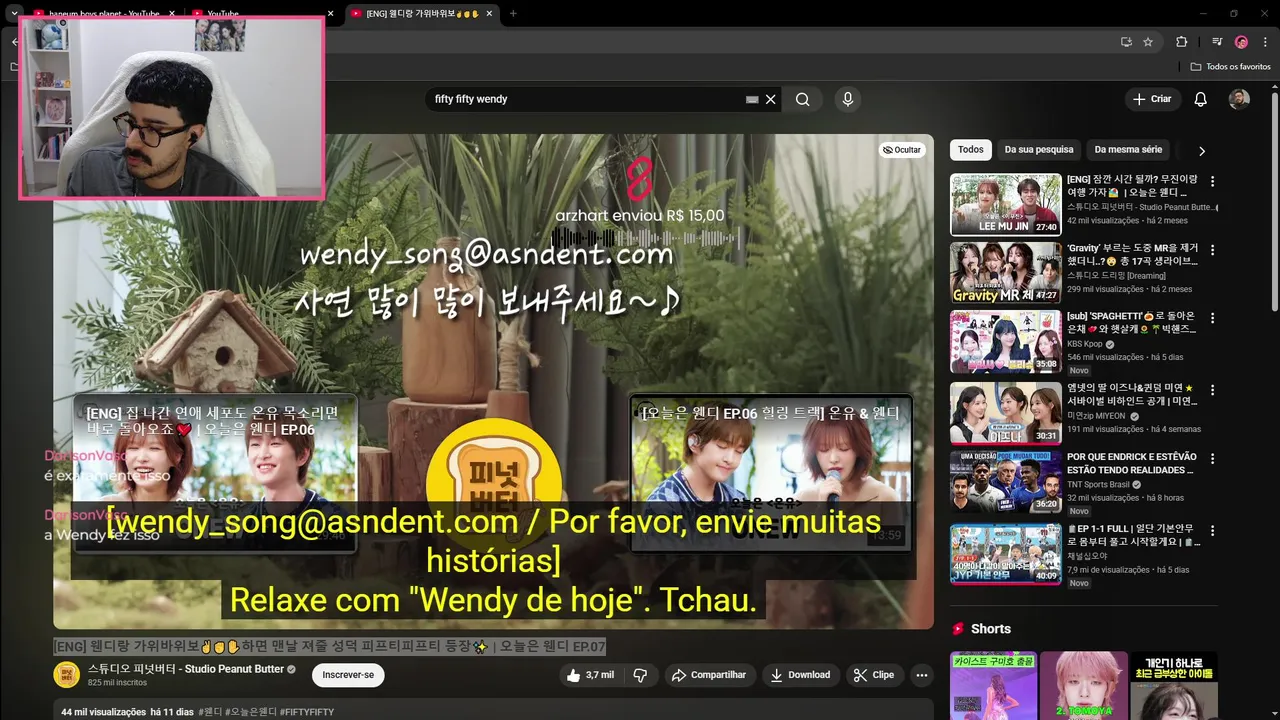Open first Shorts thumbnail 카이스트 구미호
Image resolution: width=1280 pixels, height=720 pixels.
click(993, 686)
